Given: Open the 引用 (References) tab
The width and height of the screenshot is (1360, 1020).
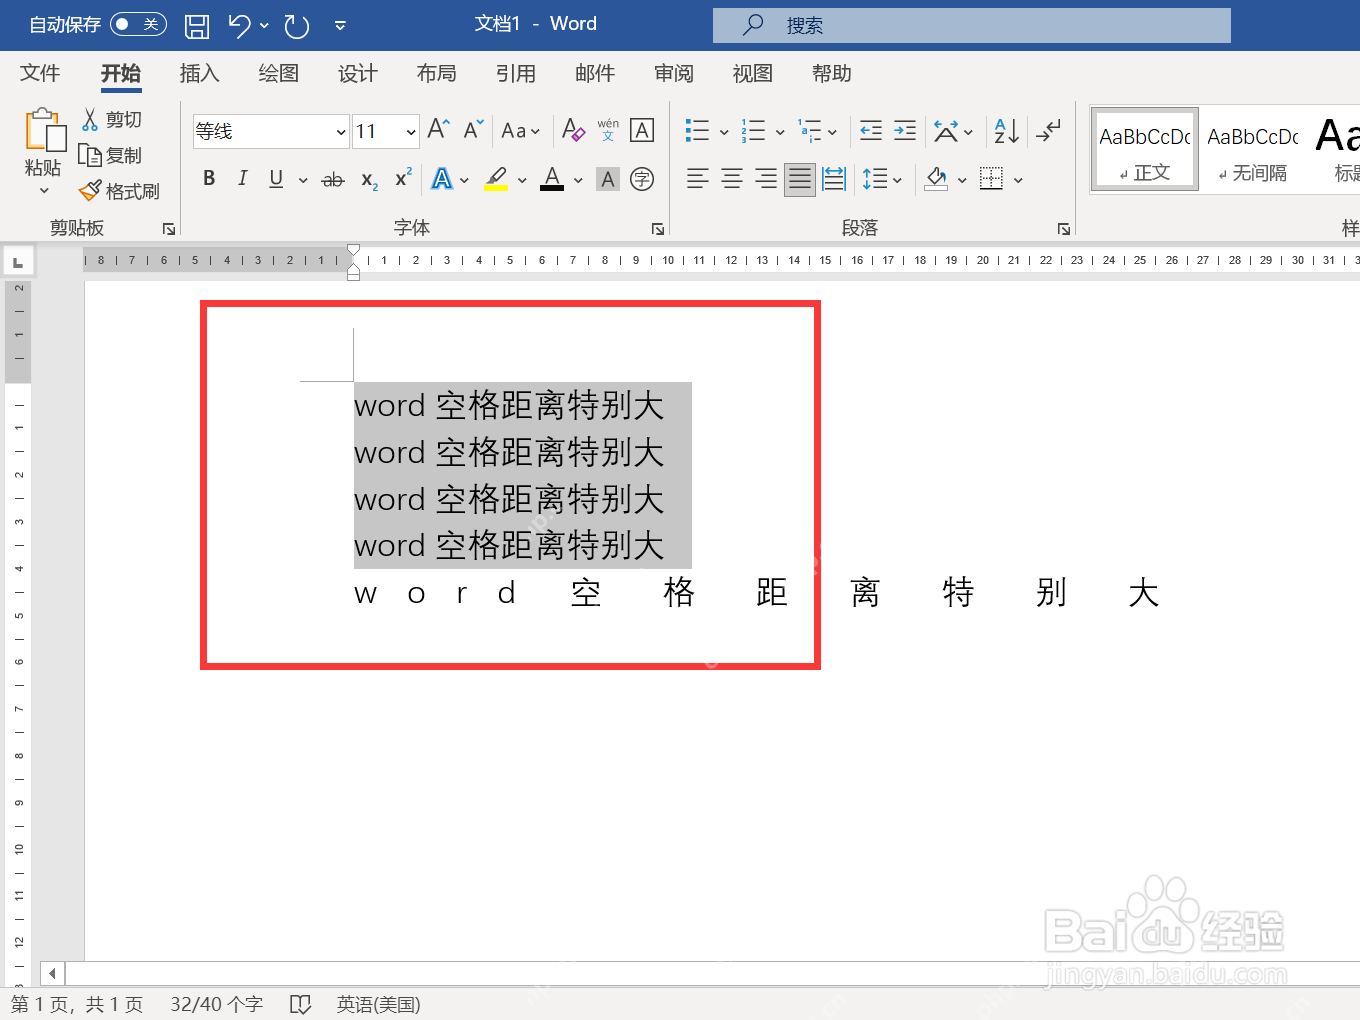Looking at the screenshot, I should [515, 73].
